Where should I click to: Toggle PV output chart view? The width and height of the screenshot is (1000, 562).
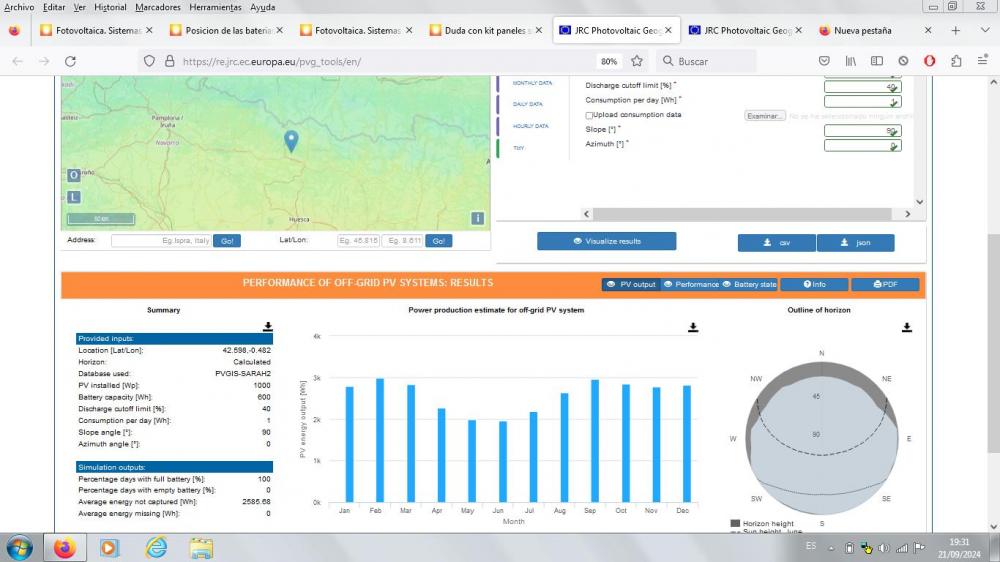coord(631,285)
